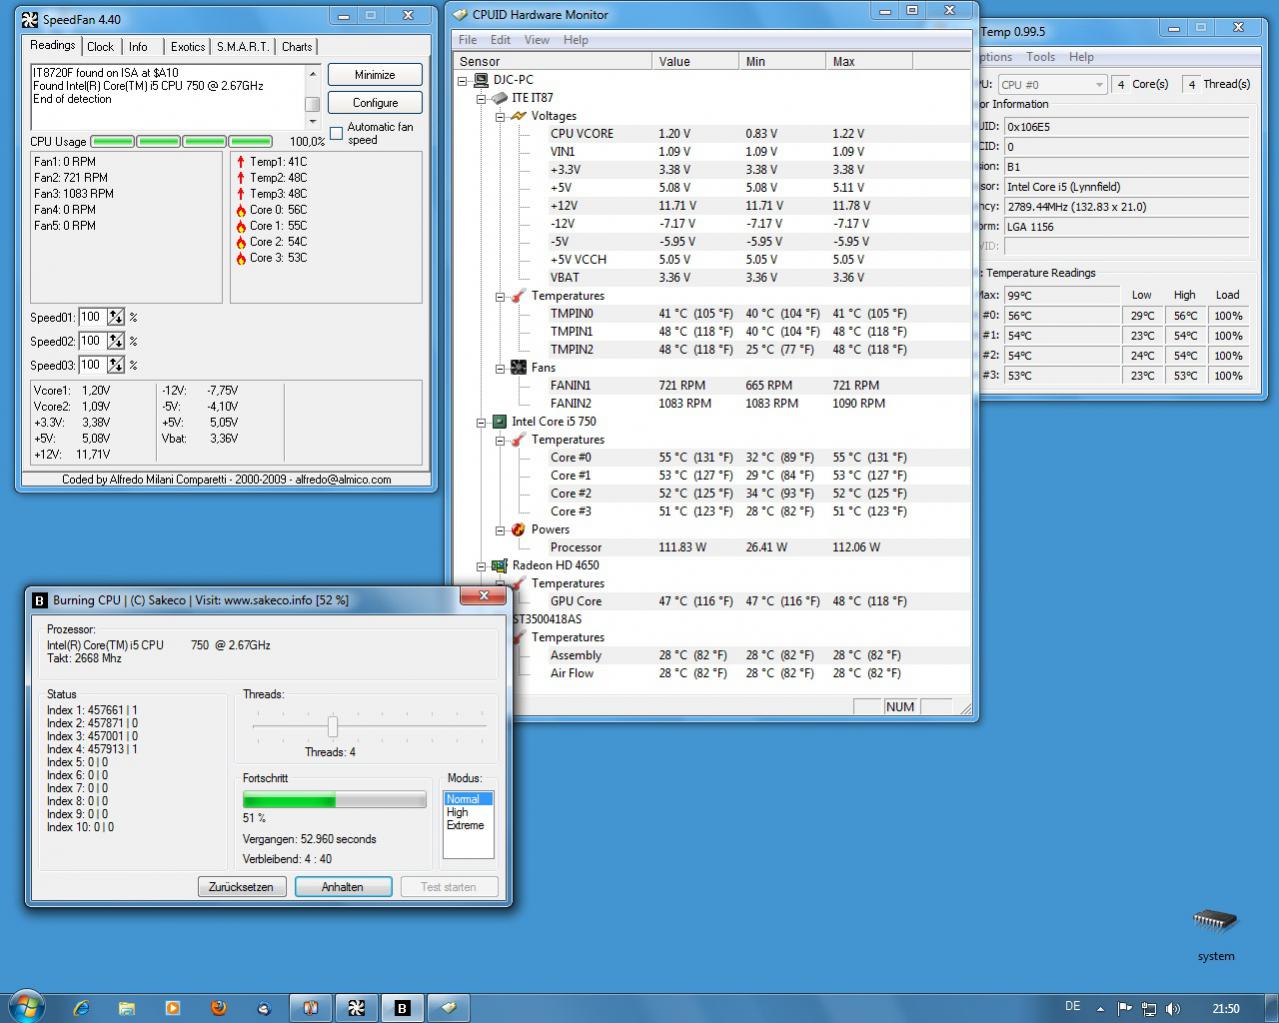Collapse ITE IT87 Temperatures node
The width and height of the screenshot is (1279, 1023).
pyautogui.click(x=500, y=296)
